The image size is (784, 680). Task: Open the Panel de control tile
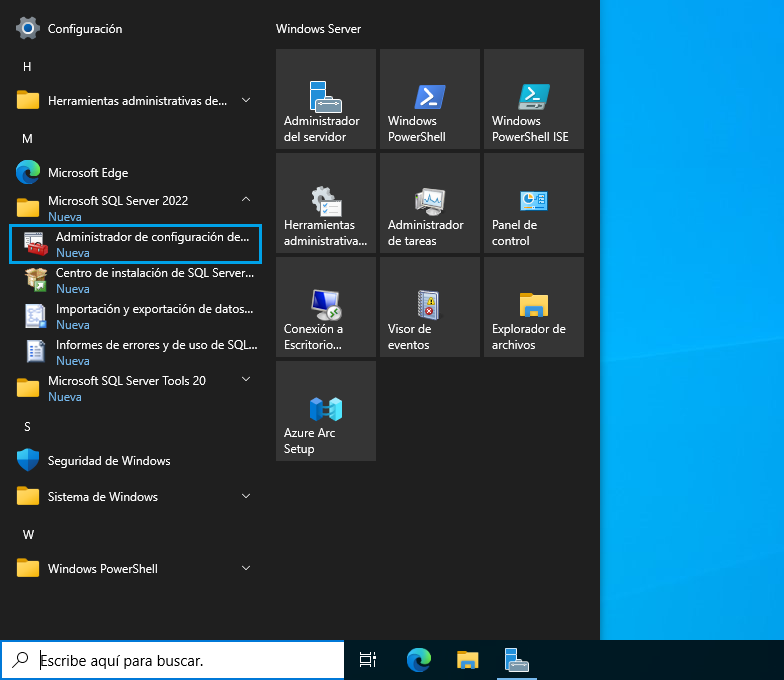(534, 204)
